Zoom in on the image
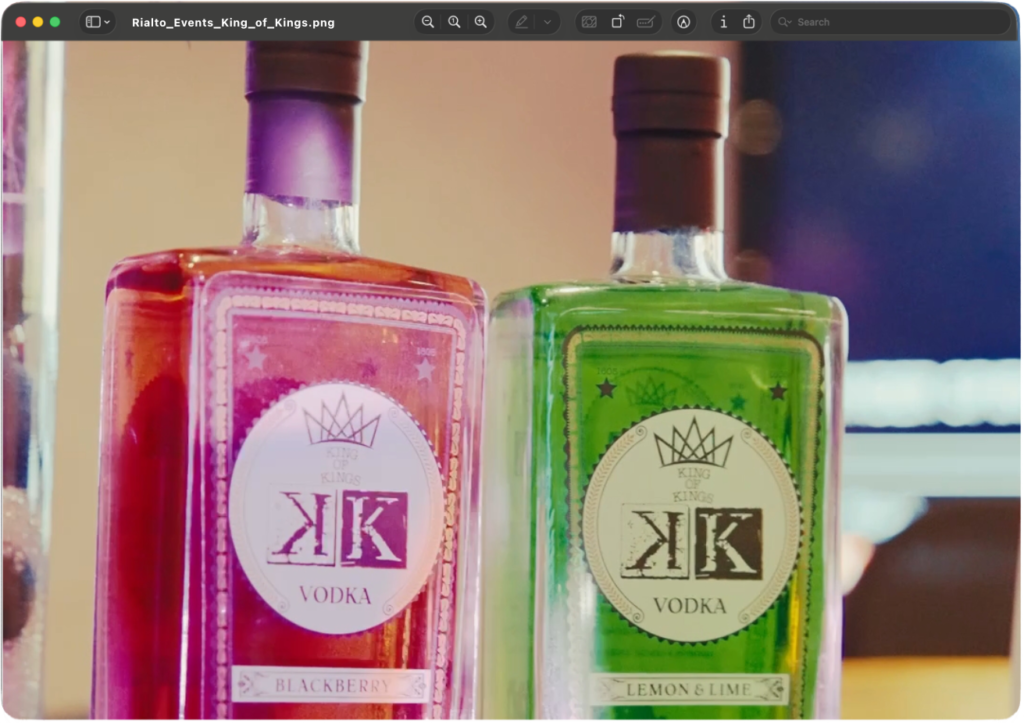The width and height of the screenshot is (1024, 723). pos(481,22)
